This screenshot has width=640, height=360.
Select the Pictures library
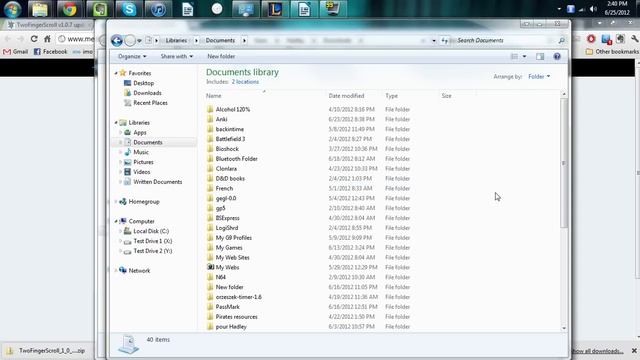(143, 162)
